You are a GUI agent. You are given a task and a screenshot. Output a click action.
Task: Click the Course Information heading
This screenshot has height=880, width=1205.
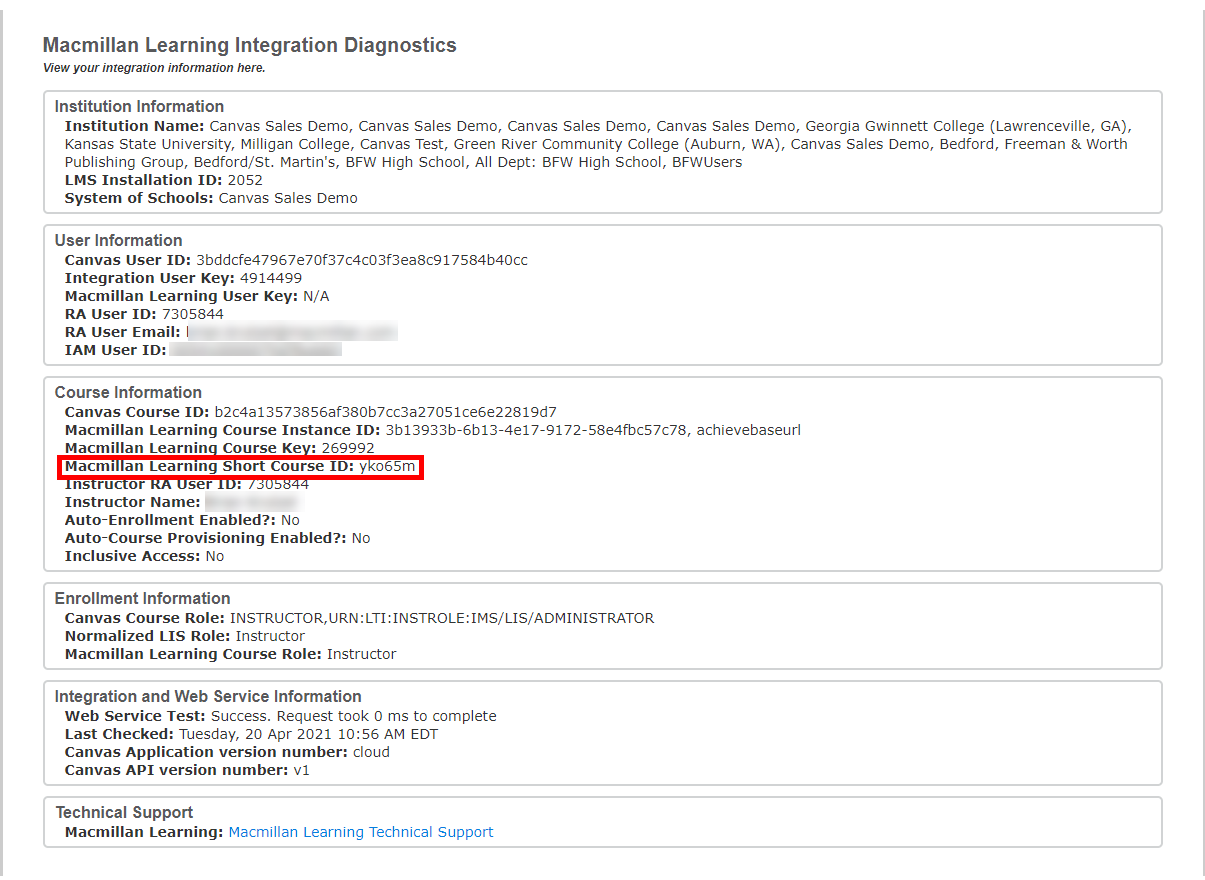[x=127, y=392]
